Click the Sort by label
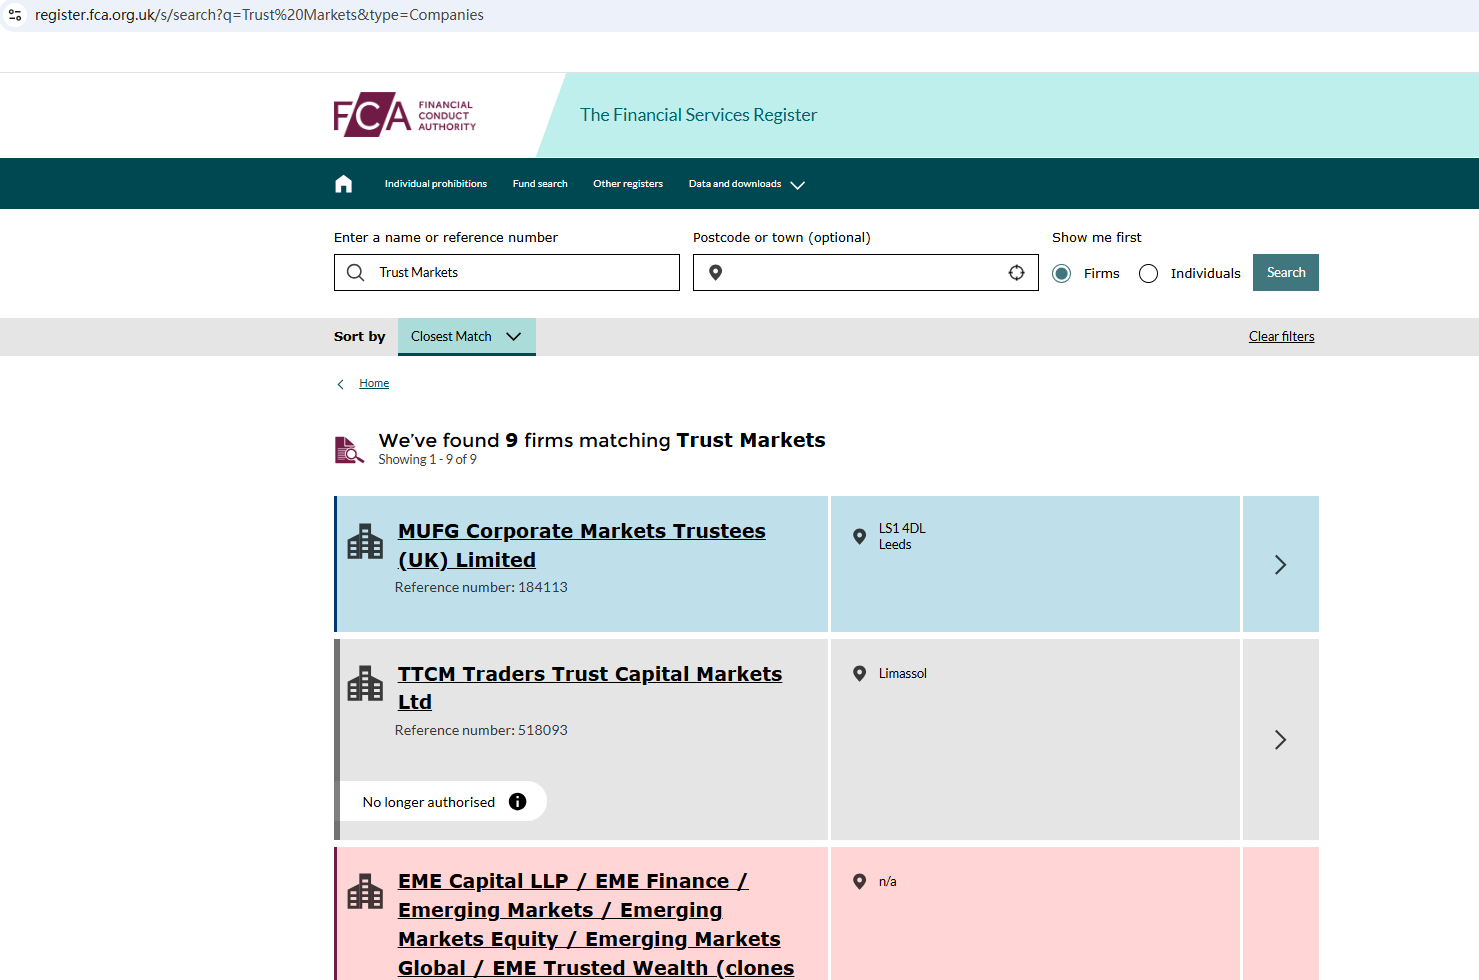Screen dimensions: 1479x980 [x=360, y=337]
